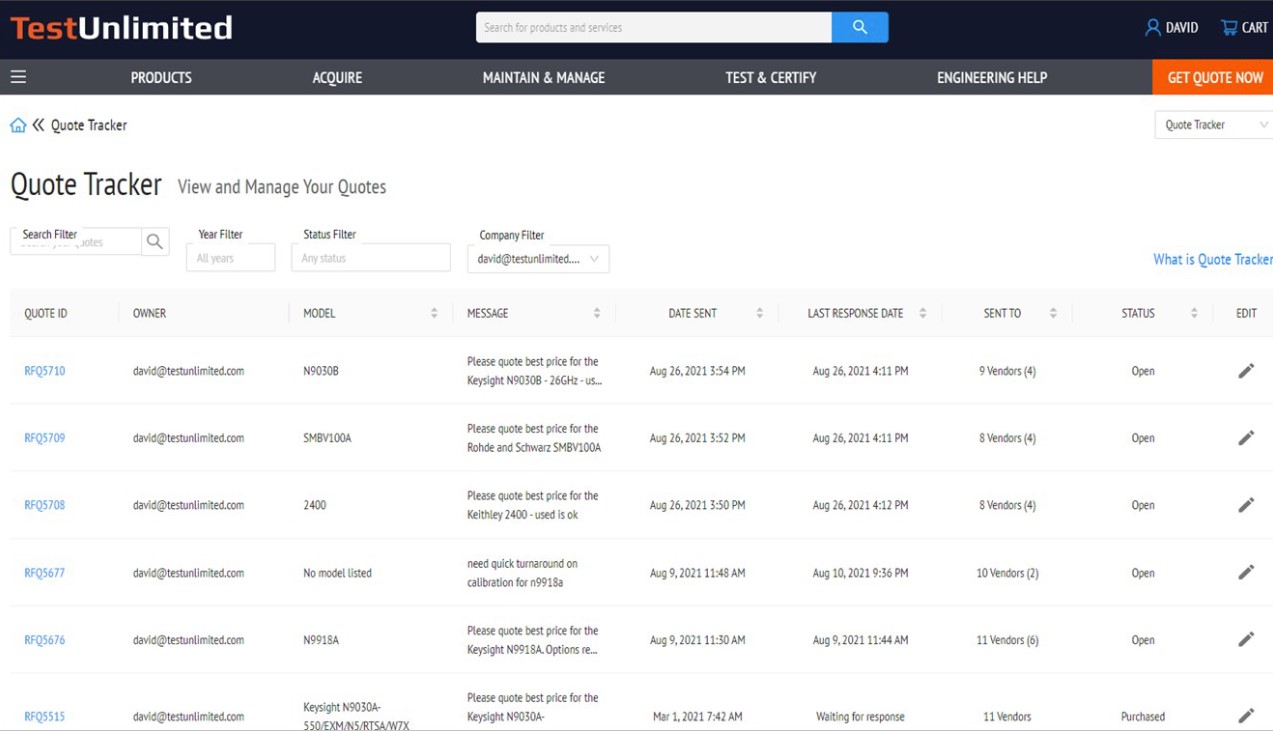The image size is (1273, 731).
Task: Open the TEST & CERTIFY menu
Action: [768, 77]
